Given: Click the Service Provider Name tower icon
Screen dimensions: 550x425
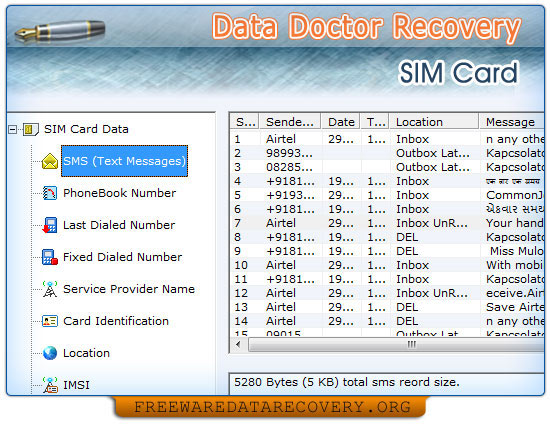Looking at the screenshot, I should click(x=49, y=289).
